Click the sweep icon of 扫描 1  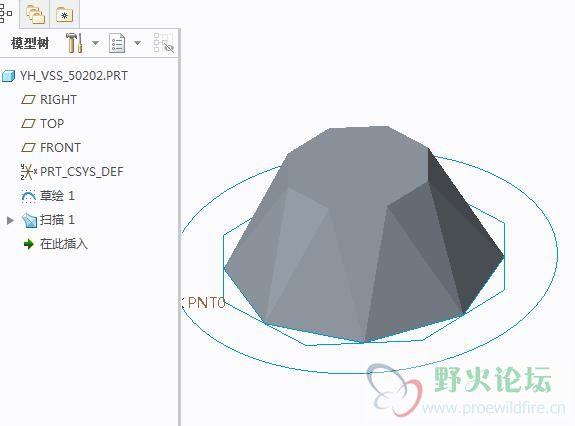pyautogui.click(x=29, y=220)
